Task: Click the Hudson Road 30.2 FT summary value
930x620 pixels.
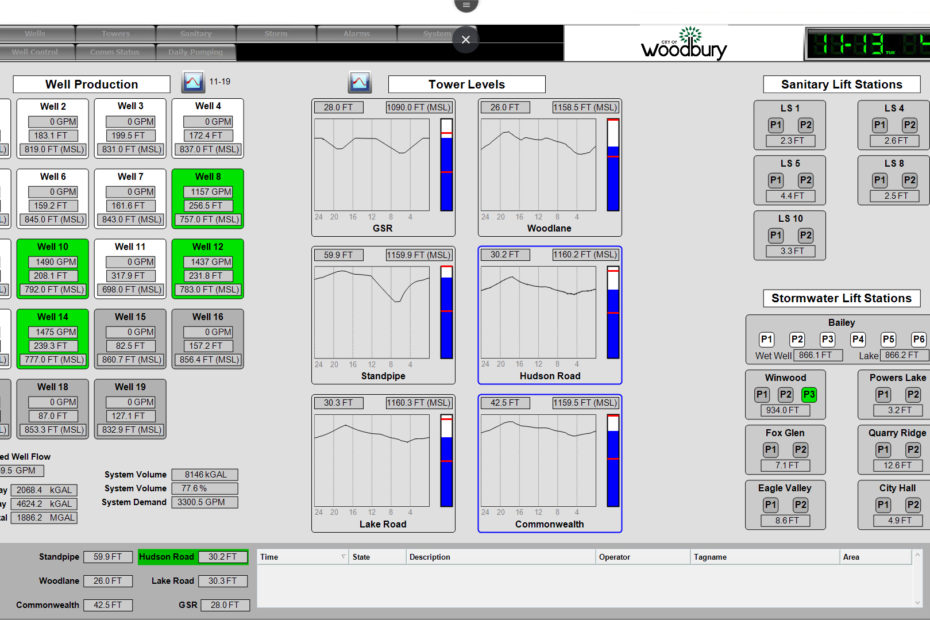Action: pos(222,557)
